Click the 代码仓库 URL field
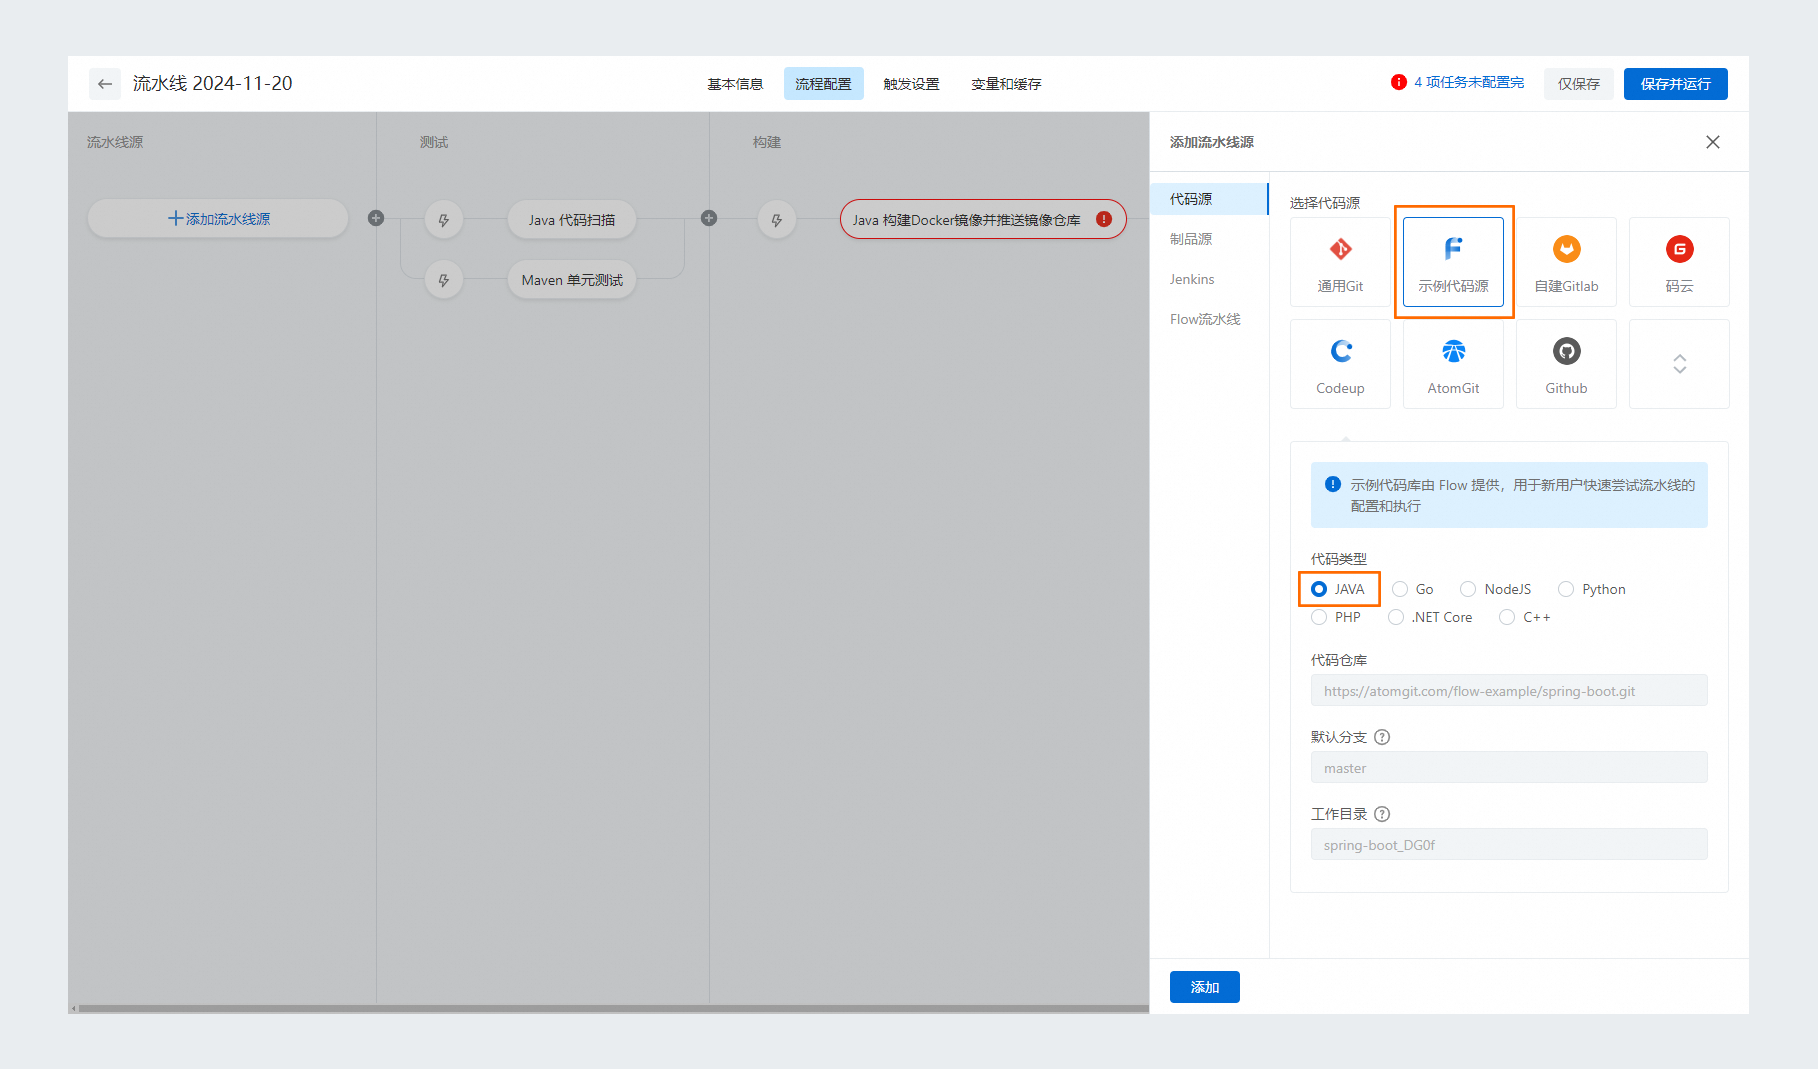The height and width of the screenshot is (1069, 1818). coord(1509,691)
